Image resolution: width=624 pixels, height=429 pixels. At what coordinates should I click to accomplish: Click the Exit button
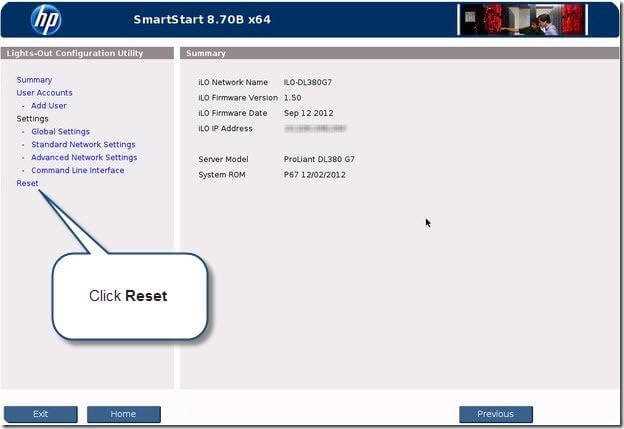[x=41, y=414]
